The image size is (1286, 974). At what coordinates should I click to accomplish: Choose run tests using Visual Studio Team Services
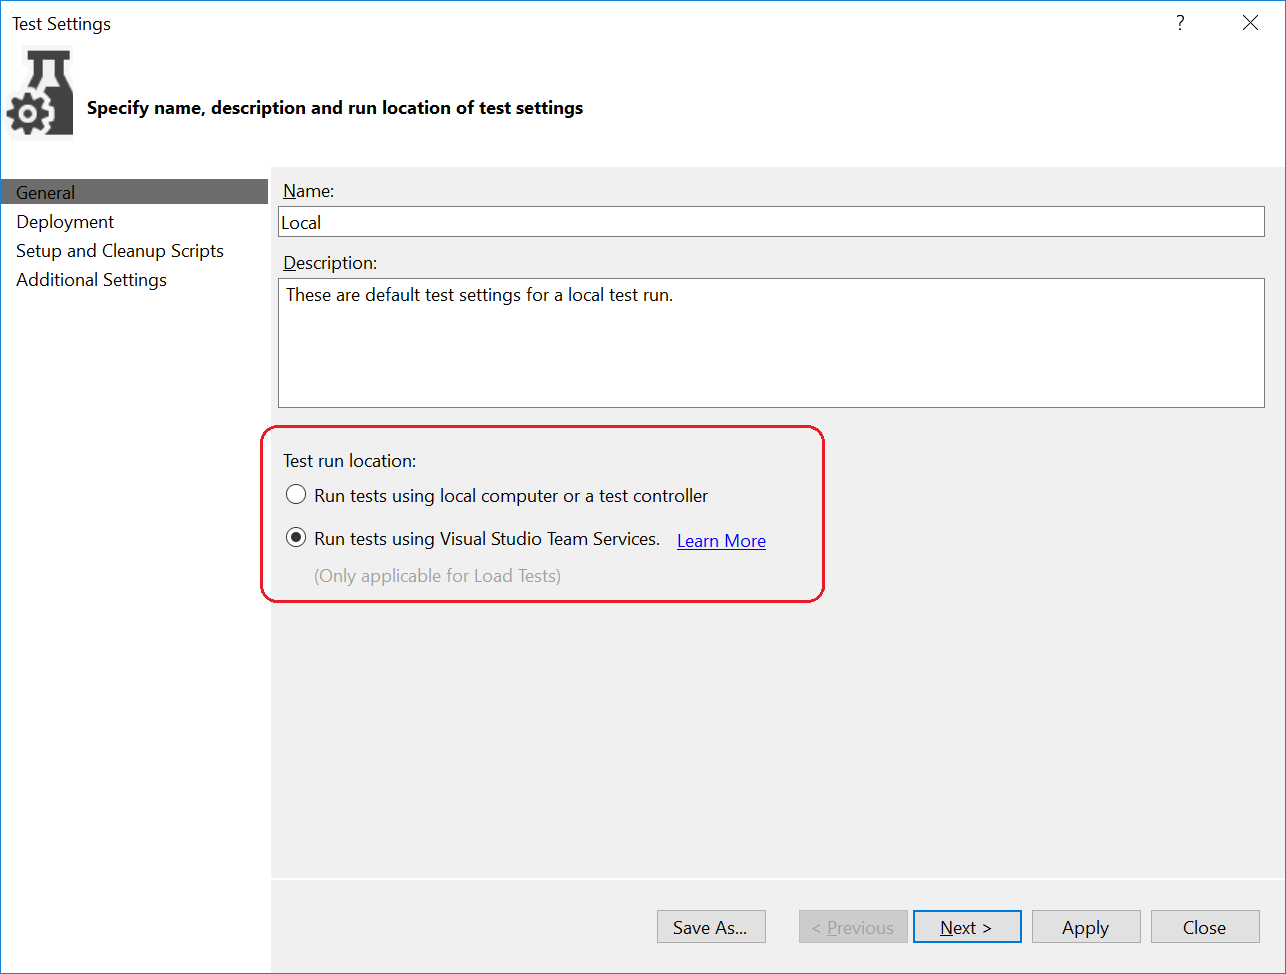[x=296, y=538]
